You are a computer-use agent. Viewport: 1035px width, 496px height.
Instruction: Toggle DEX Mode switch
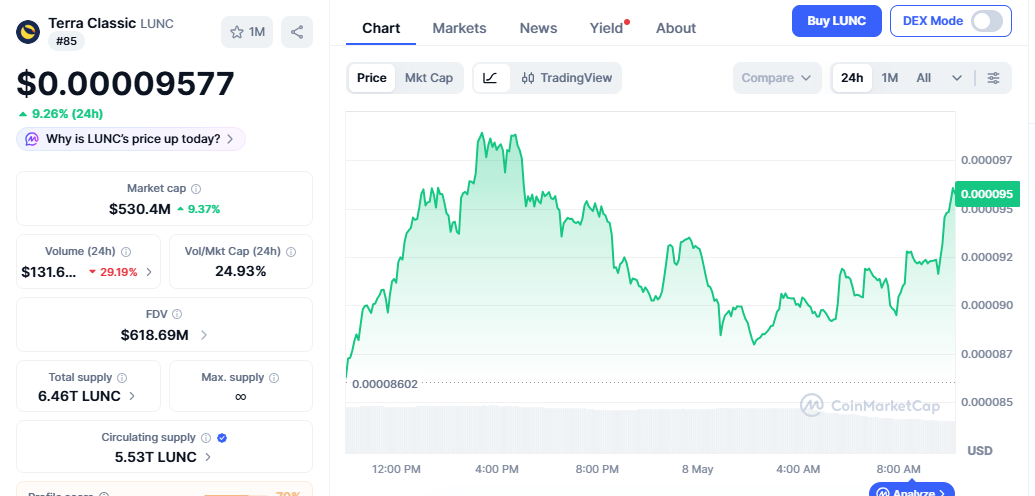(987, 21)
